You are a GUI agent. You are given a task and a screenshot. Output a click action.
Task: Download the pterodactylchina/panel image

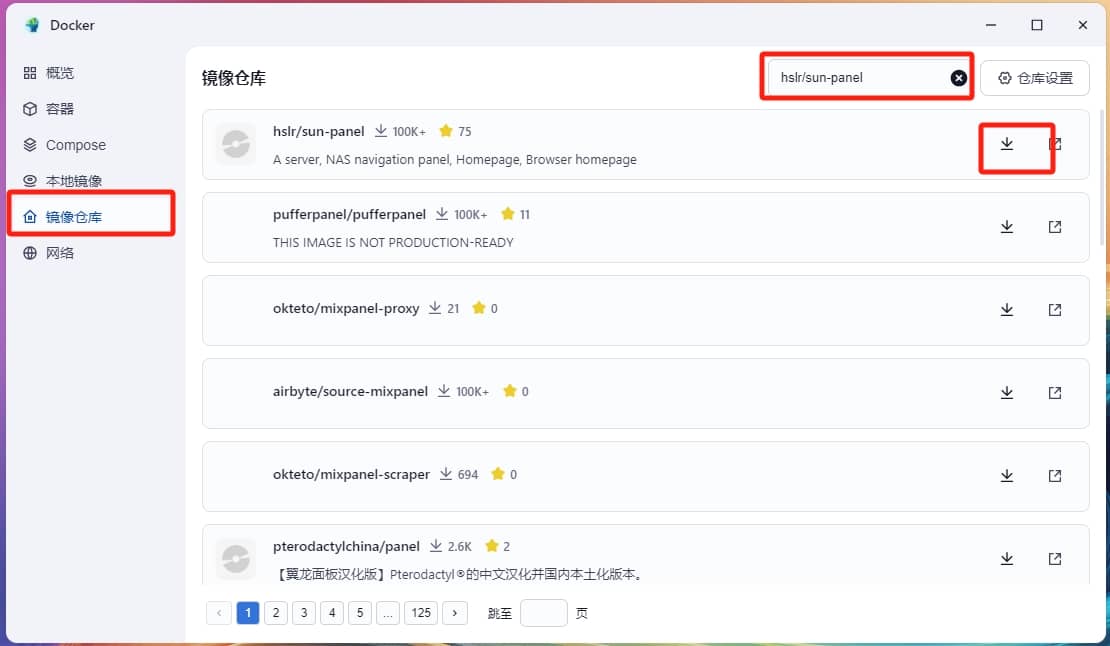pyautogui.click(x=1007, y=559)
